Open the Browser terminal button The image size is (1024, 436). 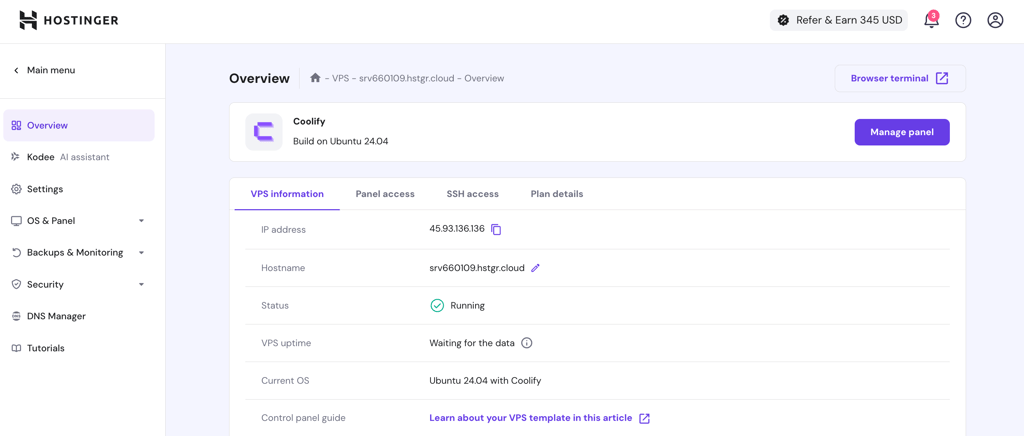[x=900, y=78]
